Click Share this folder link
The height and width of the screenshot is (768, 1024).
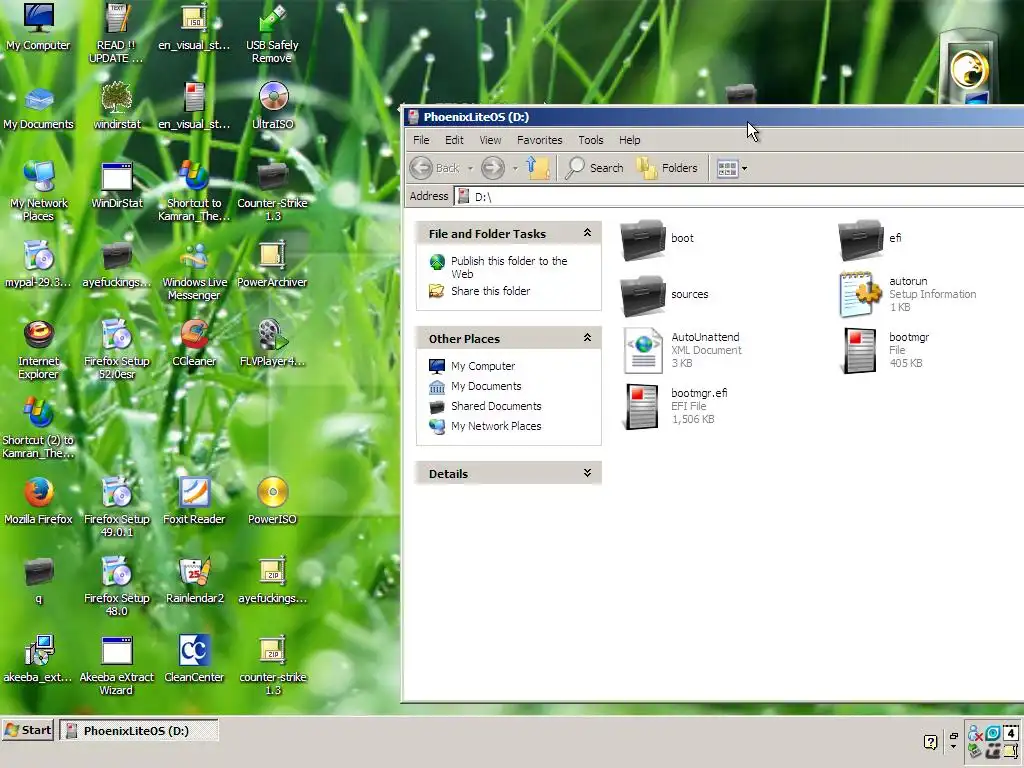tap(490, 291)
